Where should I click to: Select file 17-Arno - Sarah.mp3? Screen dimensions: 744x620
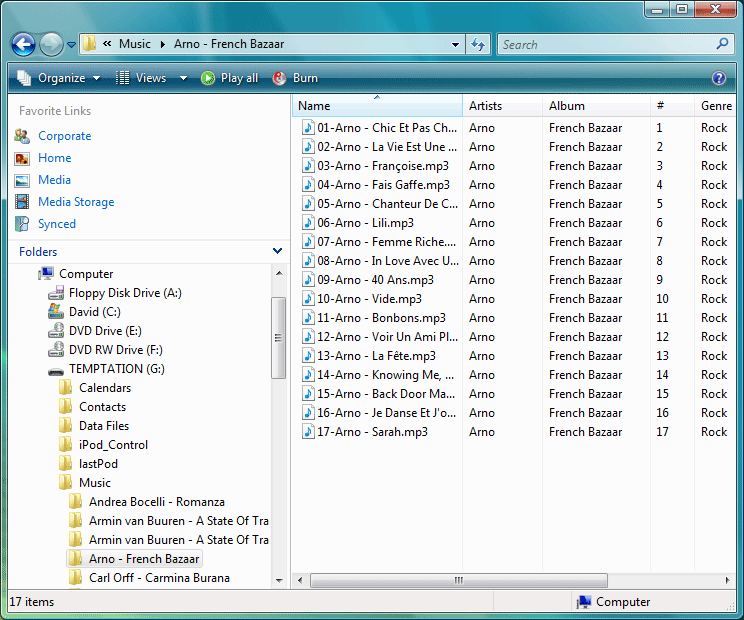pos(372,431)
